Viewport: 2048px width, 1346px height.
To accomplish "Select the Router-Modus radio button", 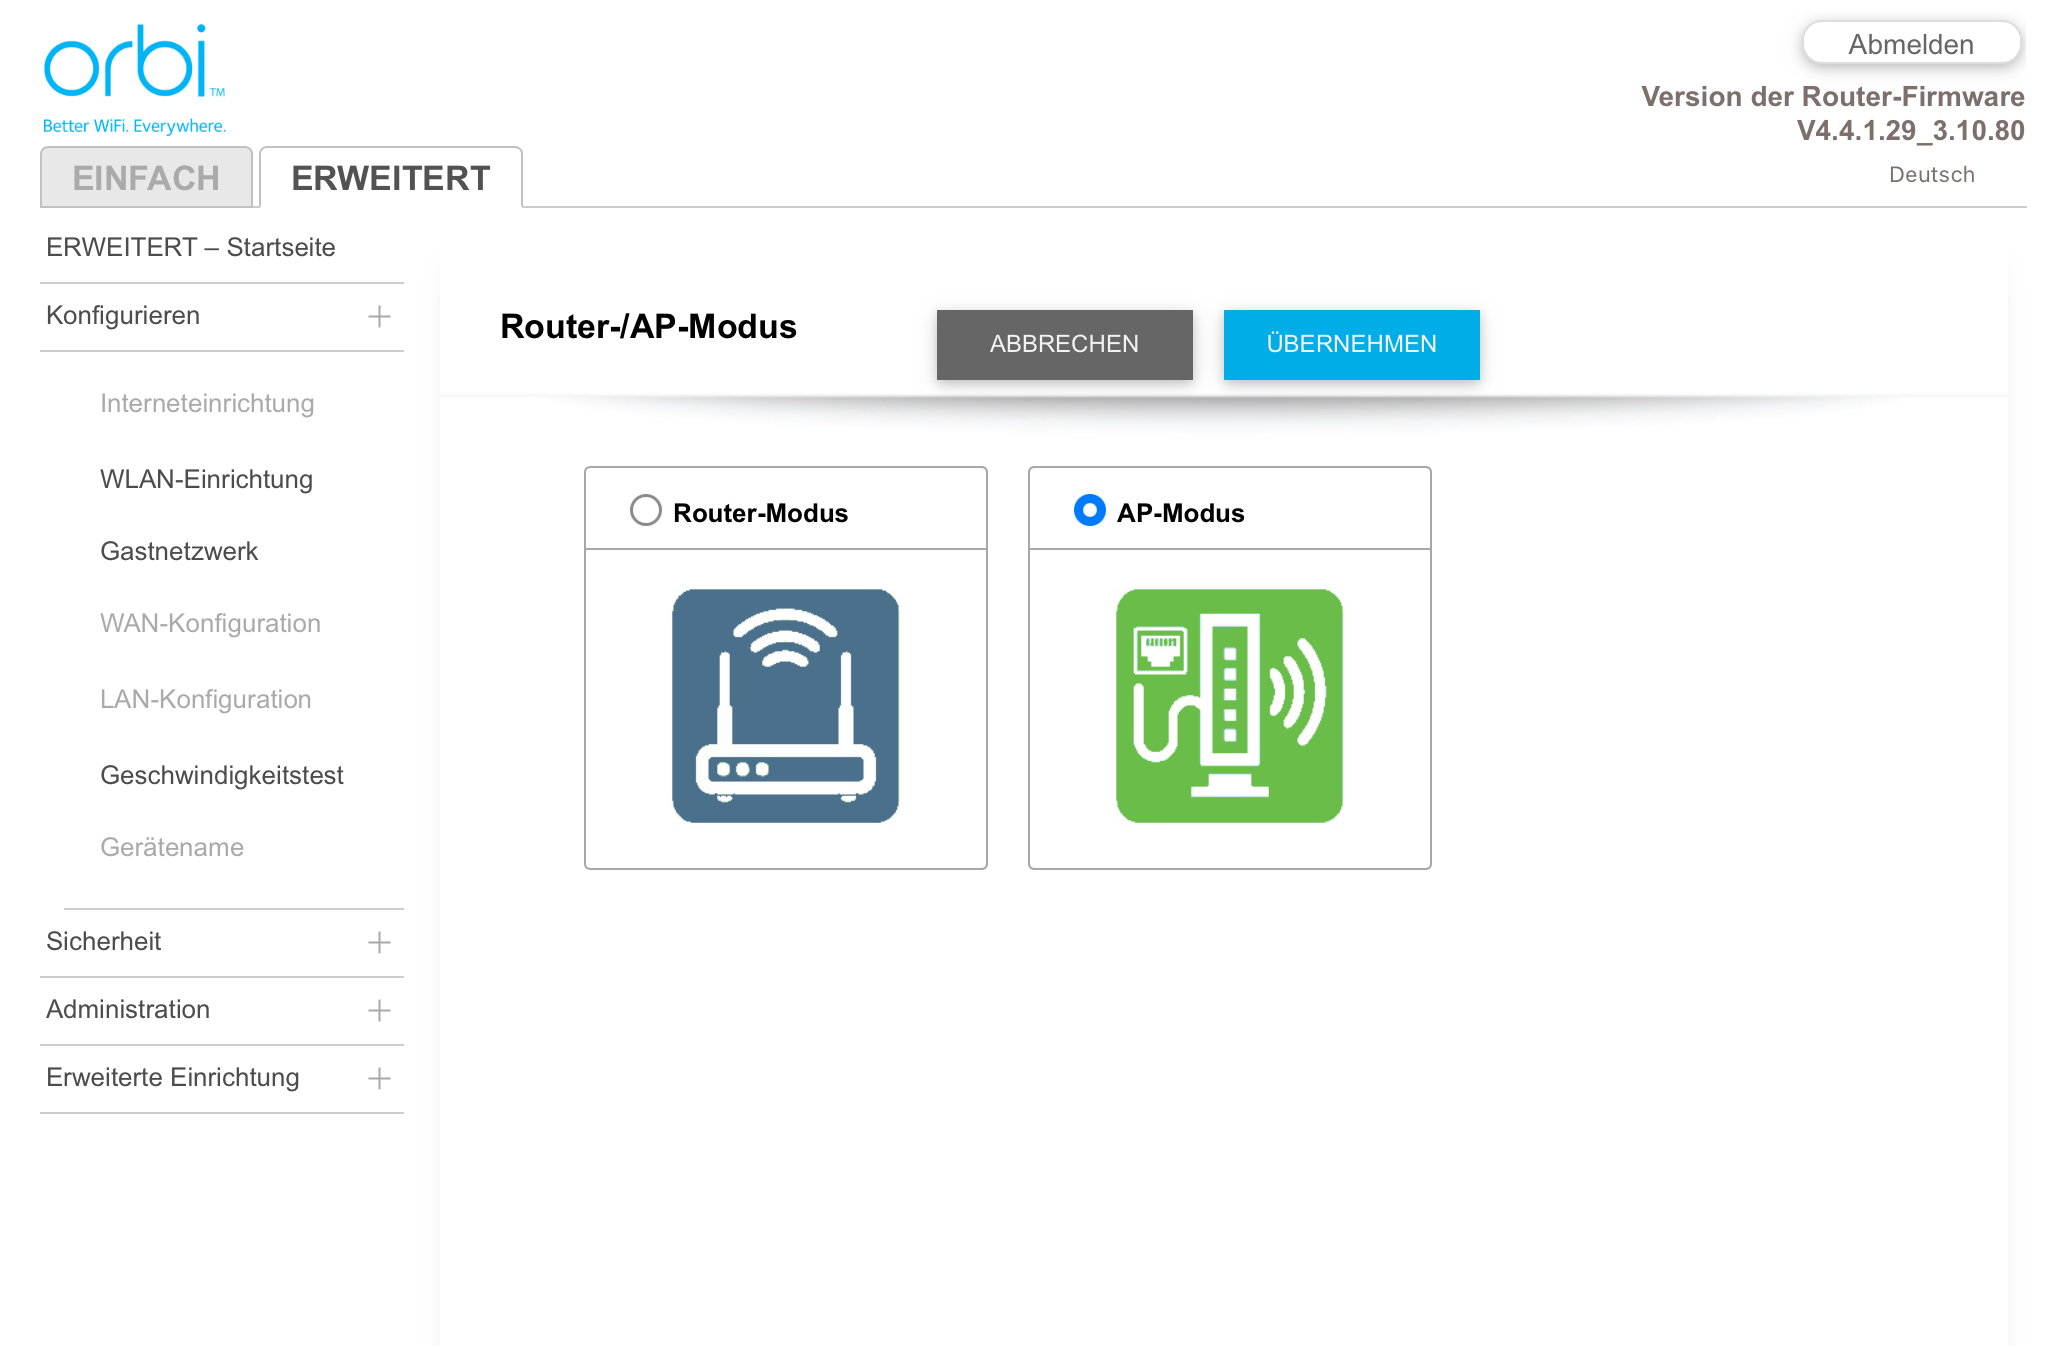I will 646,511.
